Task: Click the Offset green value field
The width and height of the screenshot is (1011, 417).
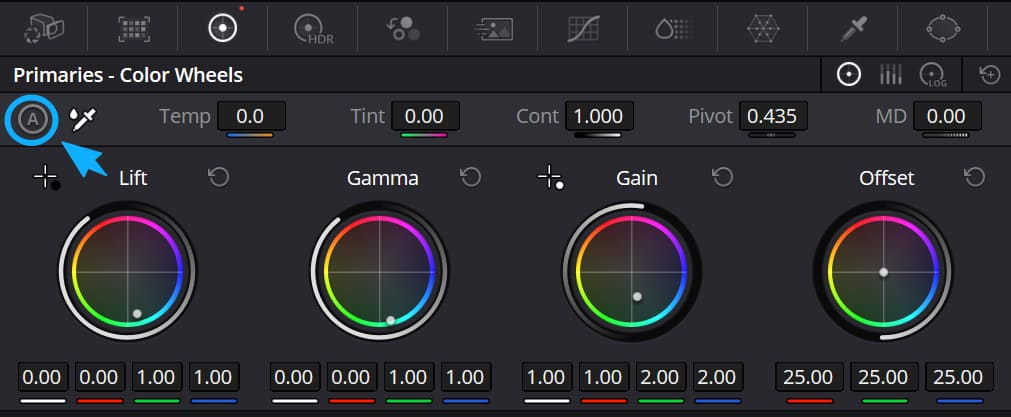Action: [884, 377]
